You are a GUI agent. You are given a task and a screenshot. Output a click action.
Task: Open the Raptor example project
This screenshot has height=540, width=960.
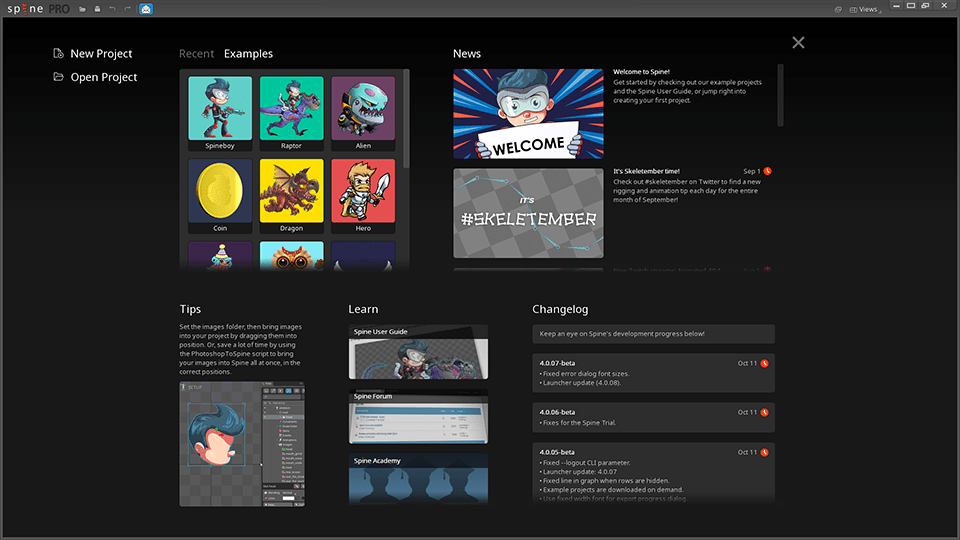291,113
